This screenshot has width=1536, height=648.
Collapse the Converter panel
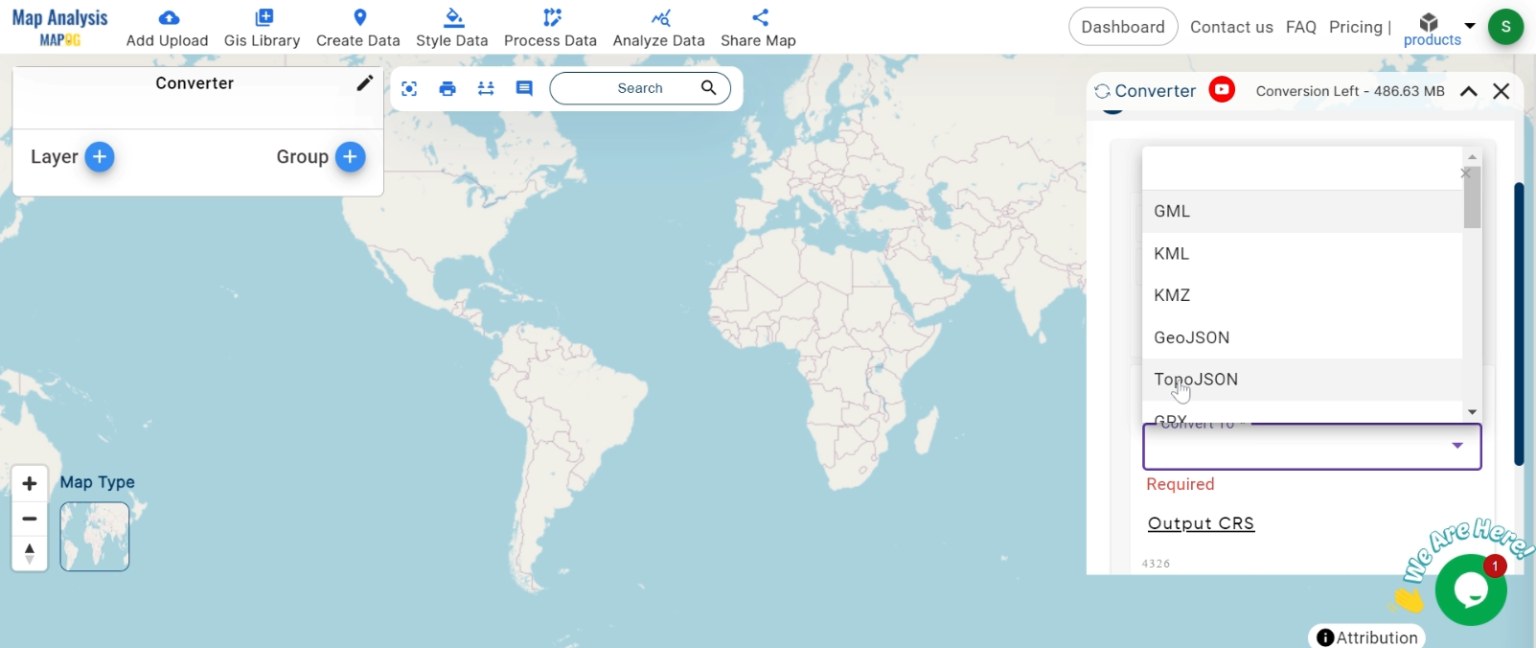[1468, 90]
